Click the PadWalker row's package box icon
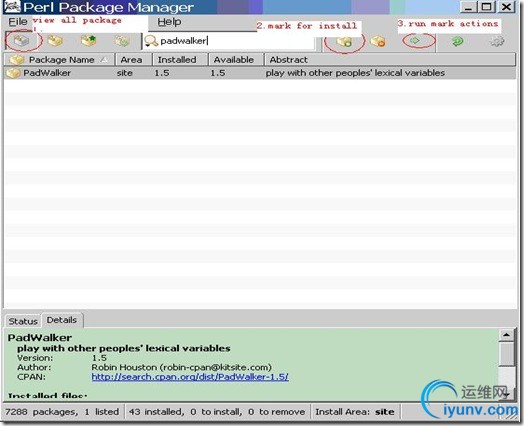 pyautogui.click(x=13, y=73)
